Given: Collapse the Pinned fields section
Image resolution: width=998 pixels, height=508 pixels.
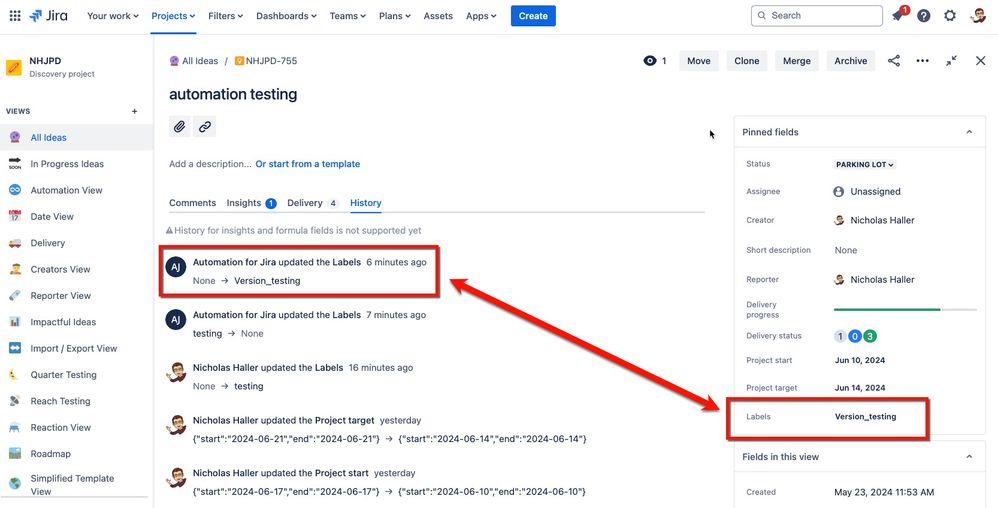Looking at the screenshot, I should click(x=969, y=132).
